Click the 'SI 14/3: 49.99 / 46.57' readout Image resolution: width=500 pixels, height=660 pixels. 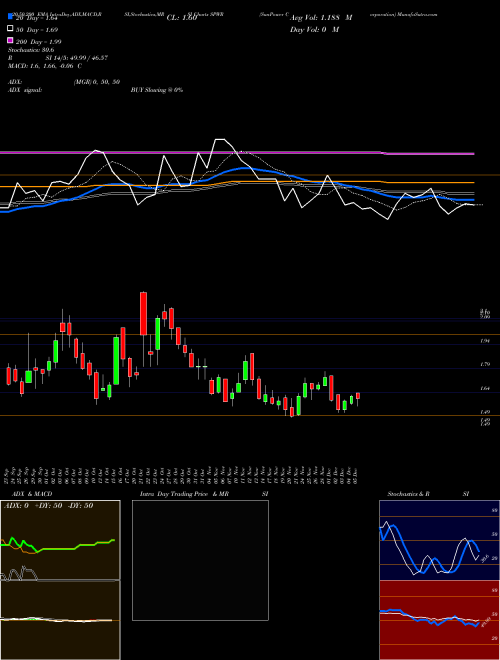[77, 58]
